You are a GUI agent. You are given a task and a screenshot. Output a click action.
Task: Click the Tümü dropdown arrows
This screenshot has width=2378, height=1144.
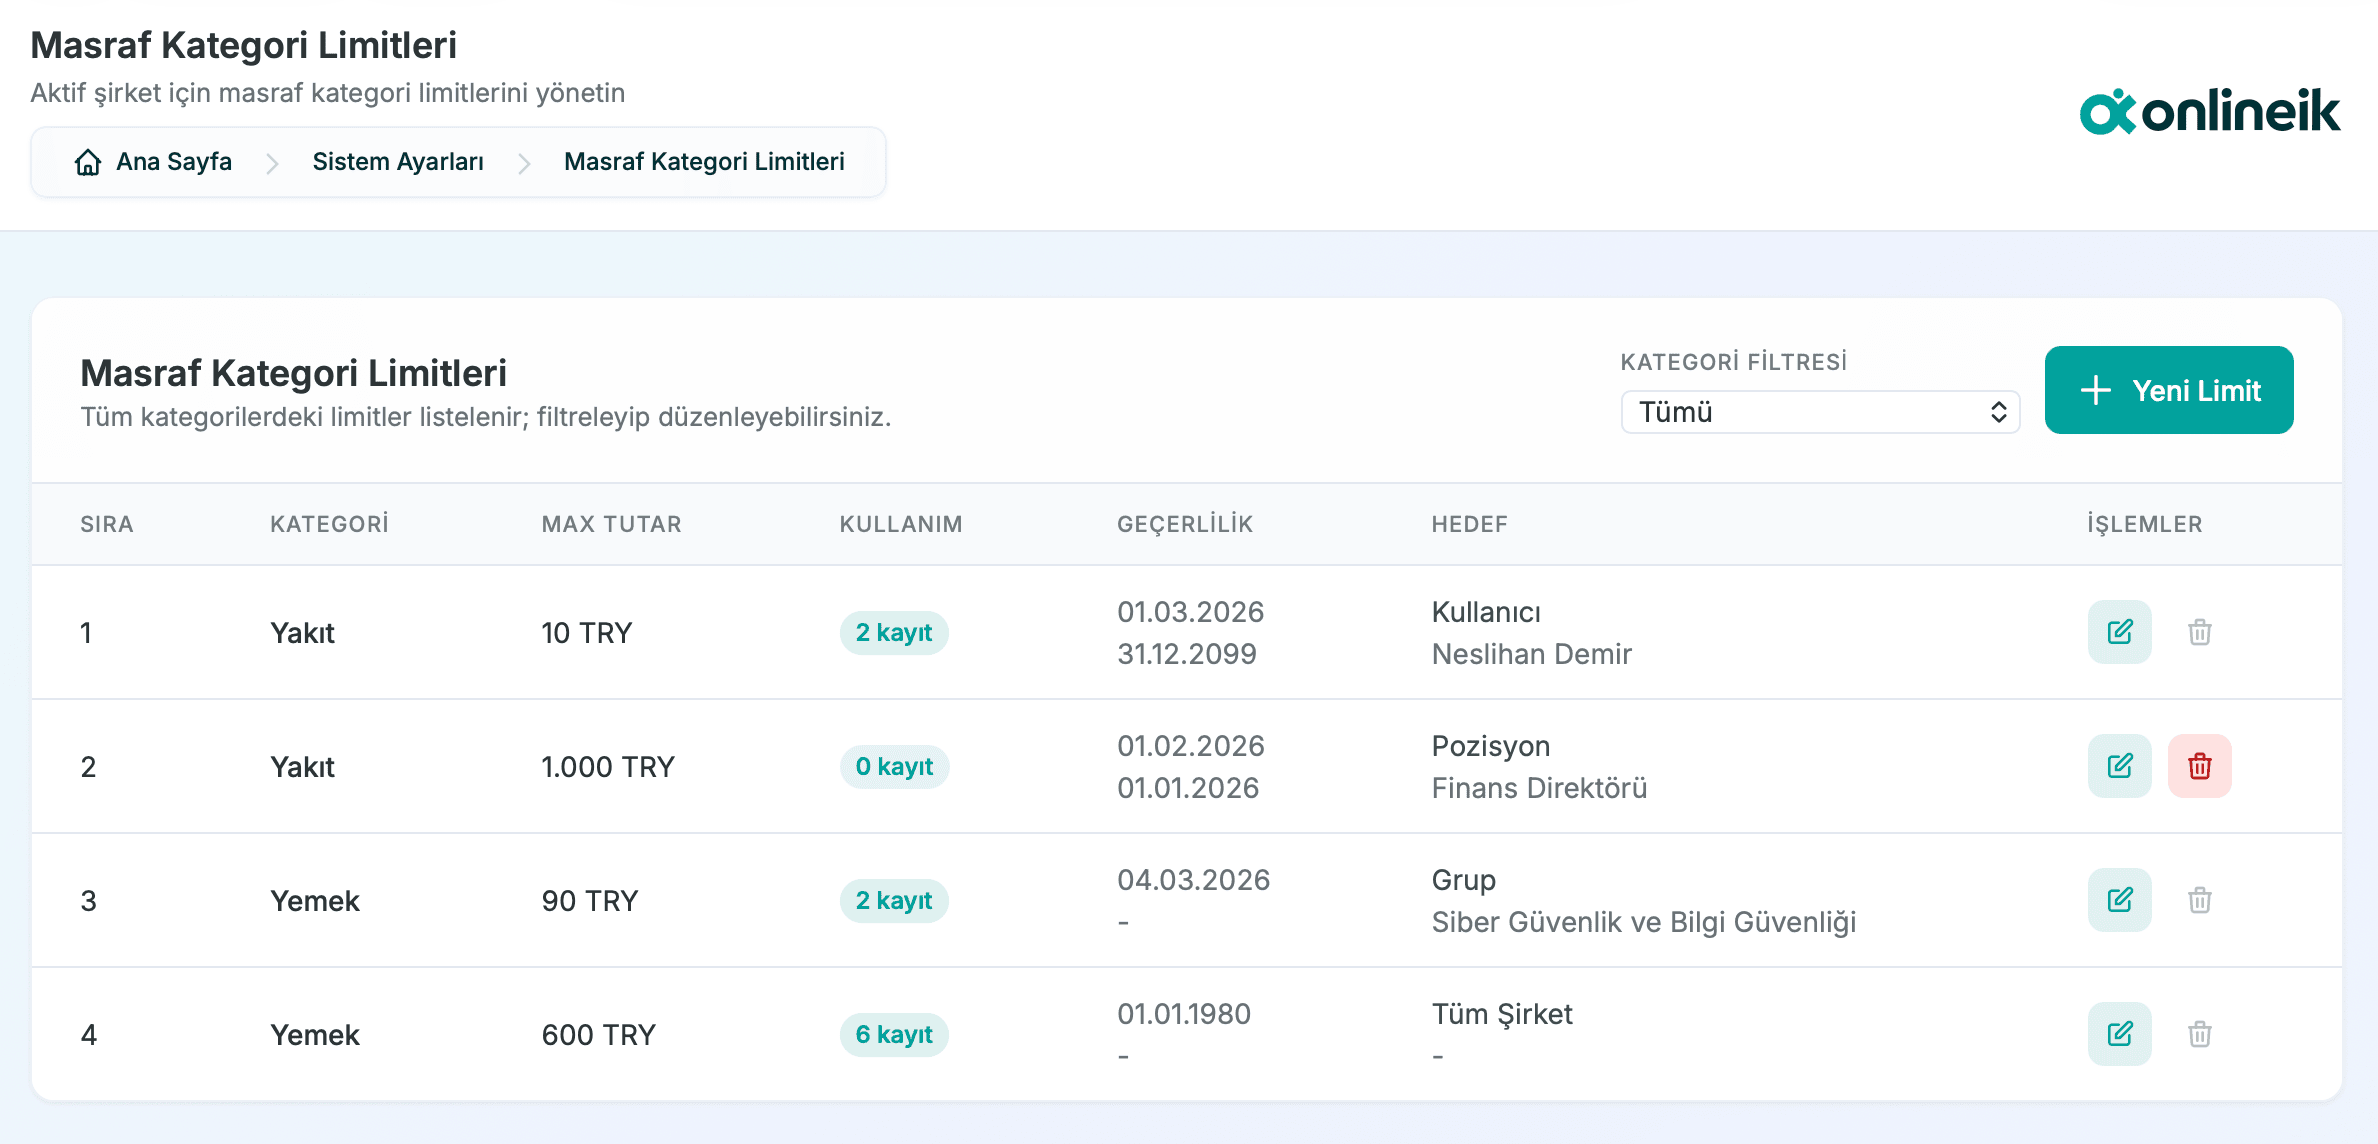click(1998, 412)
